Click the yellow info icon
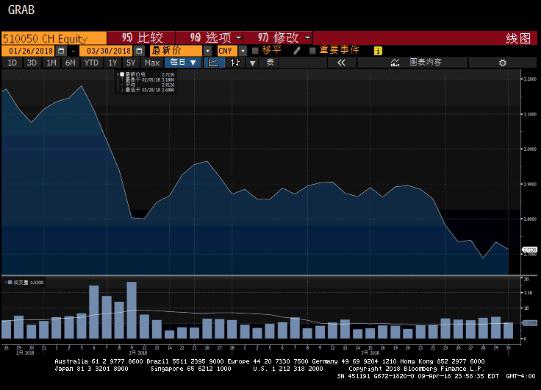The image size is (541, 390). [378, 51]
